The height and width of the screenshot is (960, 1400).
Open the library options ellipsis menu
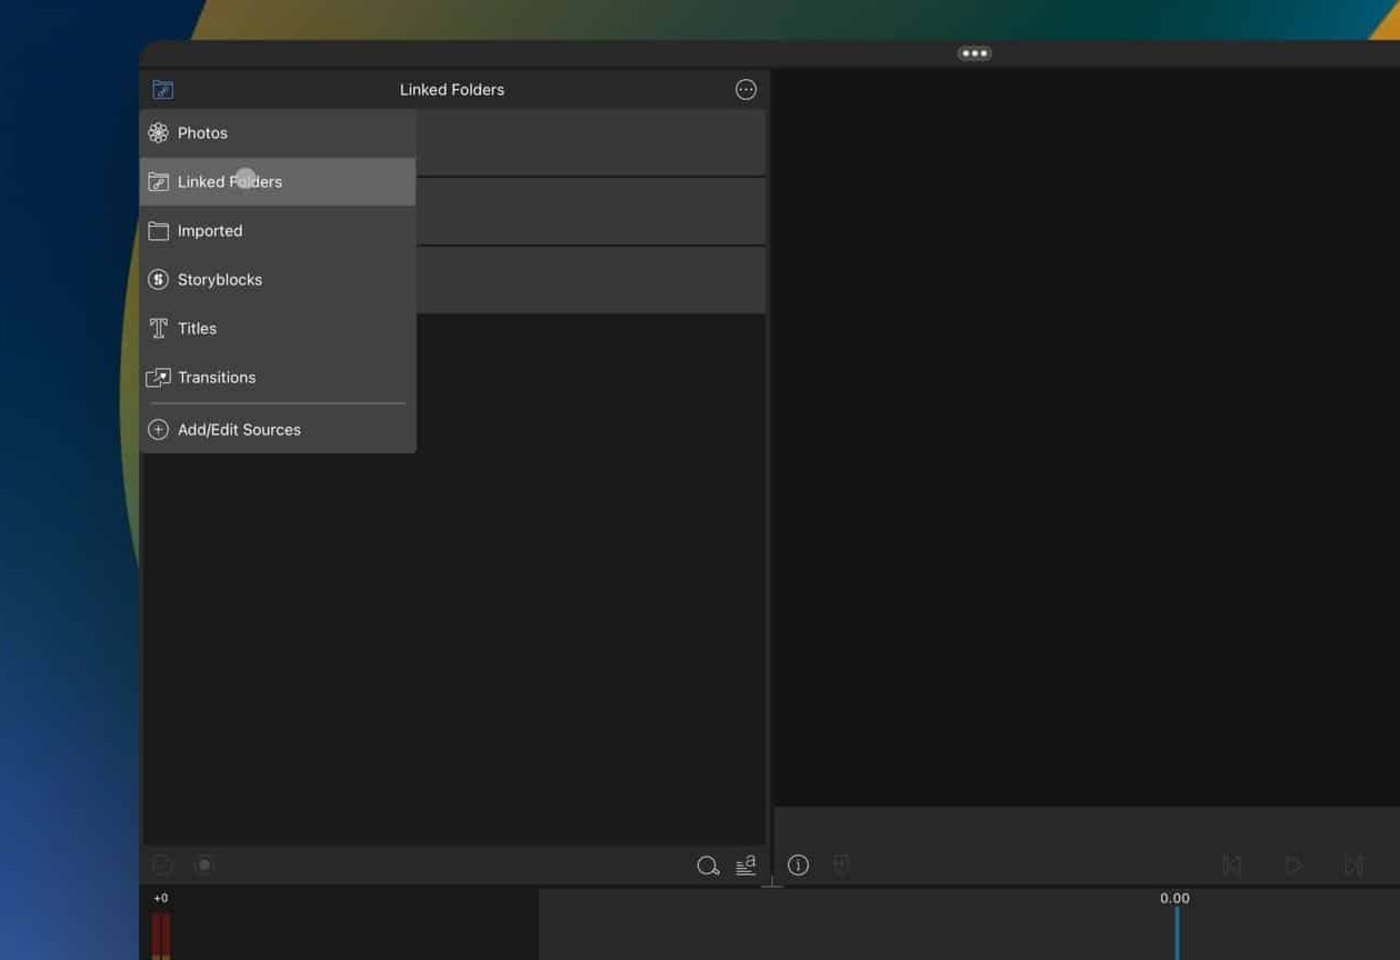click(745, 89)
